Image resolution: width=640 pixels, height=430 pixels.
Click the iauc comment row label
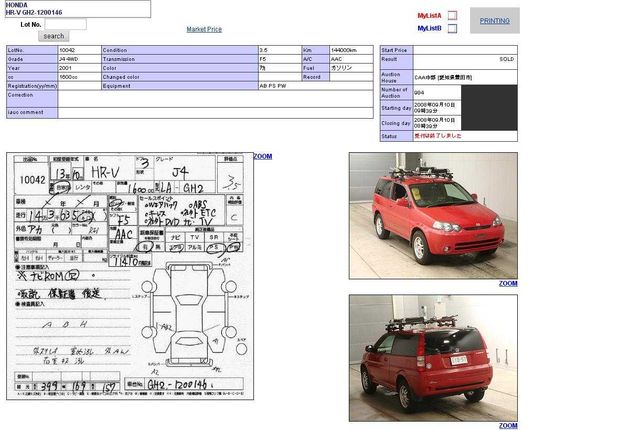tap(25, 112)
